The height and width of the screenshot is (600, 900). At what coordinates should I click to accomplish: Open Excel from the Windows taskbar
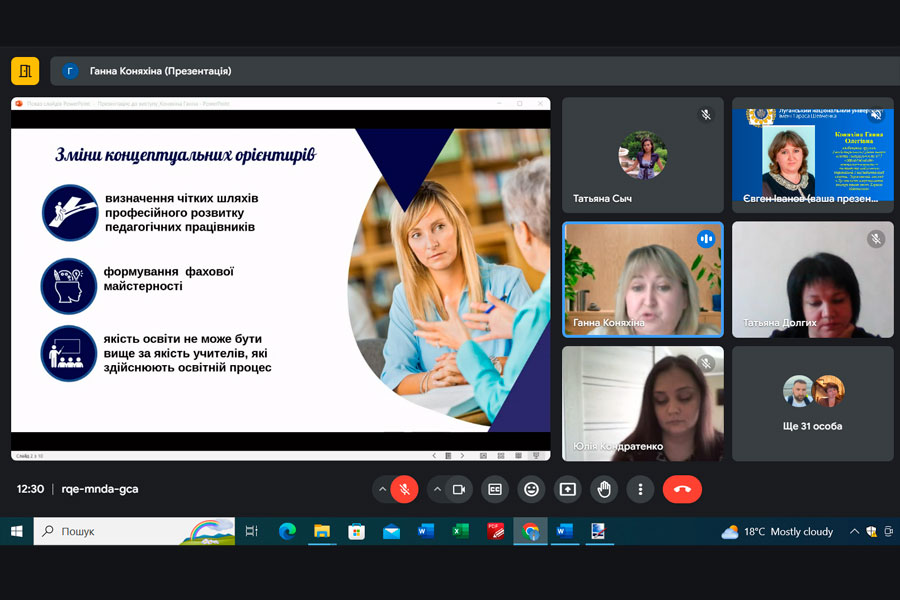460,532
